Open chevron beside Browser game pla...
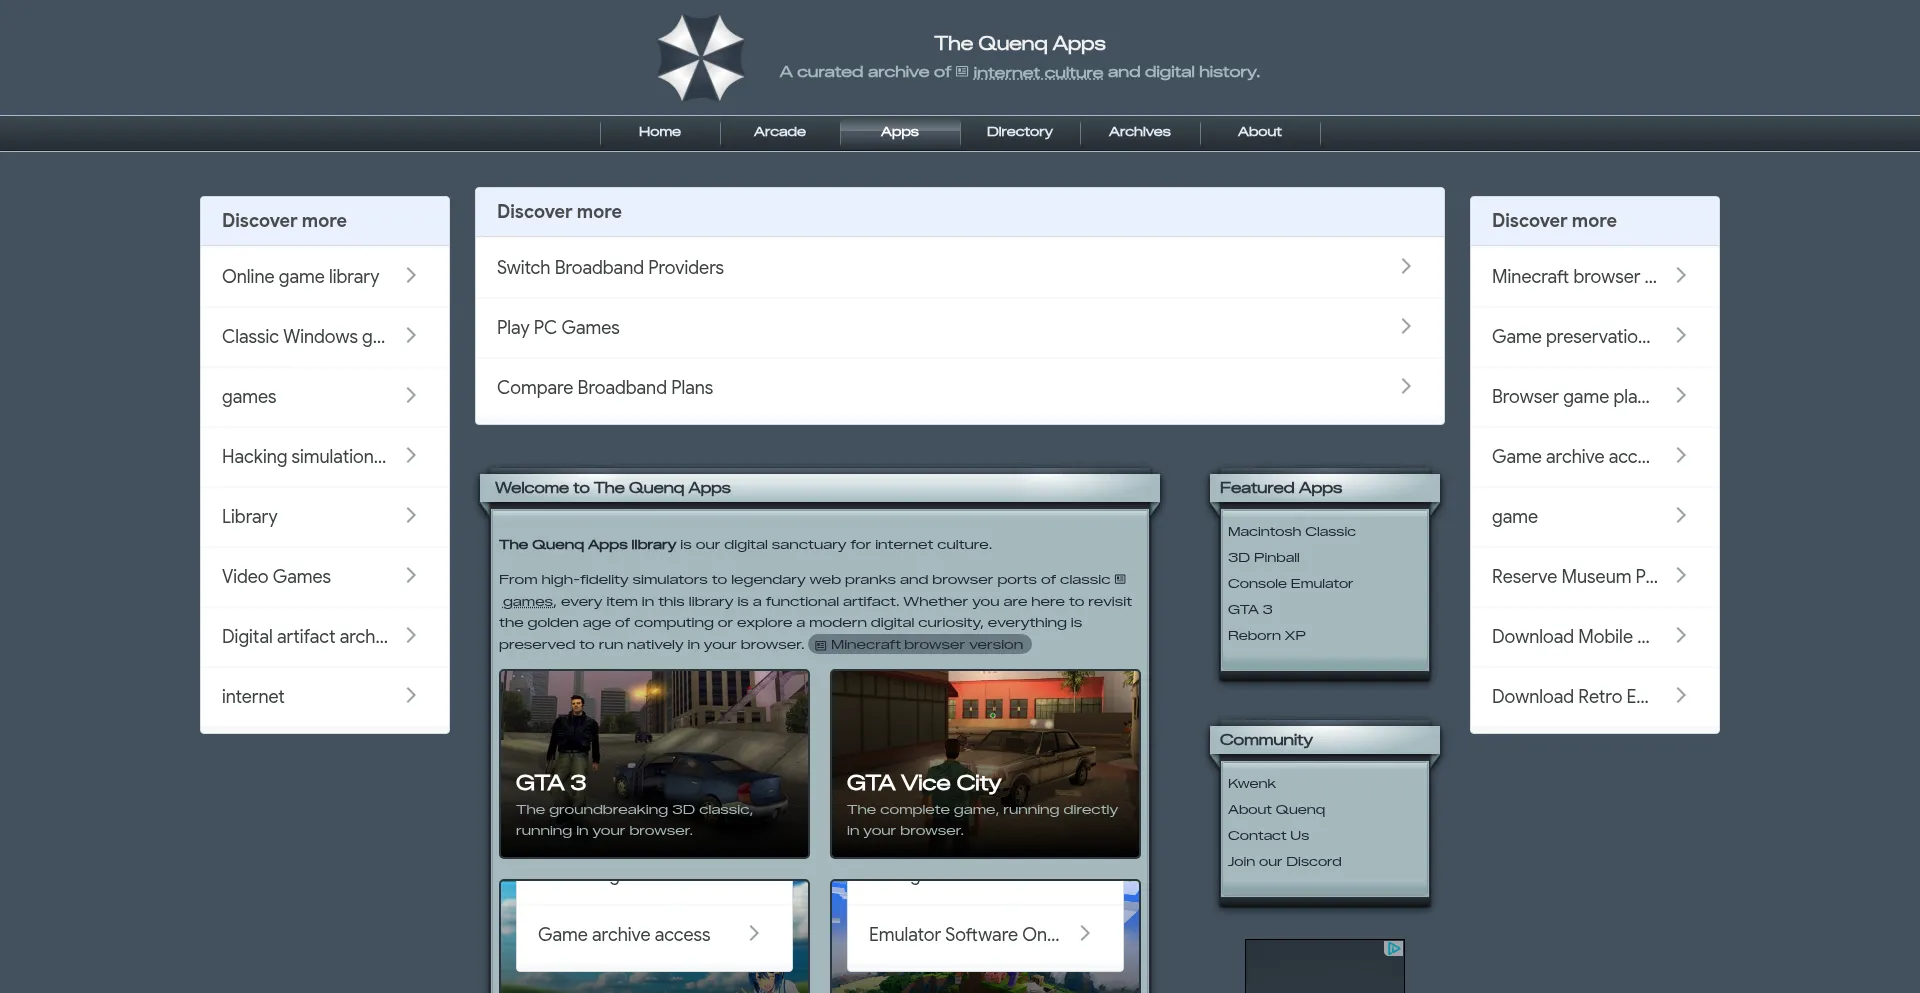The image size is (1920, 993). tap(1681, 395)
